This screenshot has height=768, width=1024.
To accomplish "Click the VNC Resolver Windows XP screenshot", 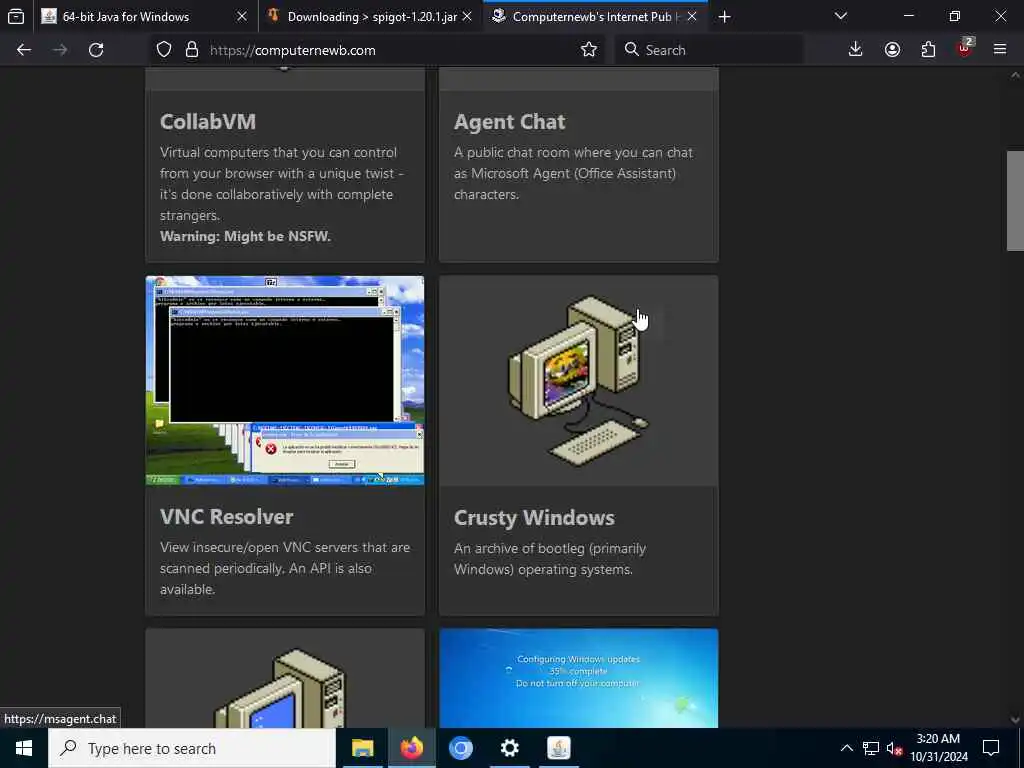I will 285,381.
